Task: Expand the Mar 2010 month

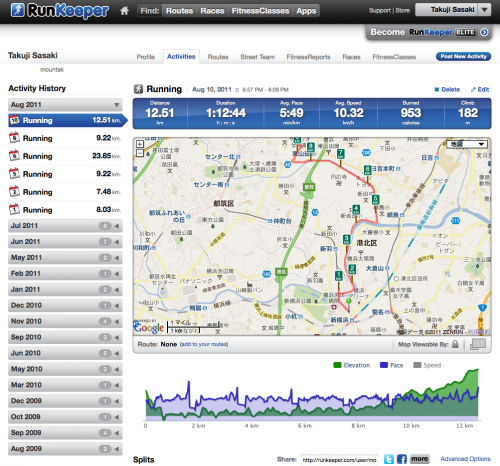Action: pyautogui.click(x=65, y=385)
